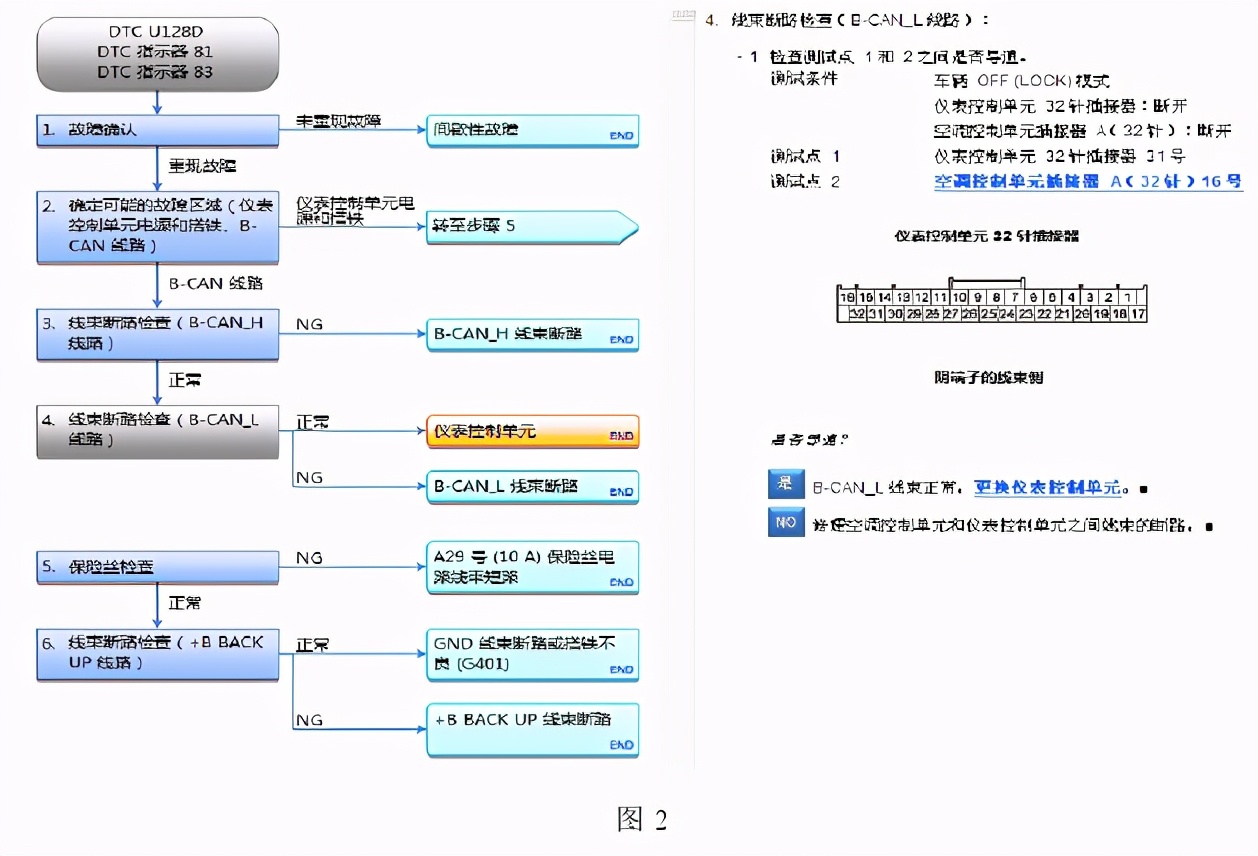Click the blue 是 answer button
Screen dimensions: 1258x856
click(x=786, y=484)
